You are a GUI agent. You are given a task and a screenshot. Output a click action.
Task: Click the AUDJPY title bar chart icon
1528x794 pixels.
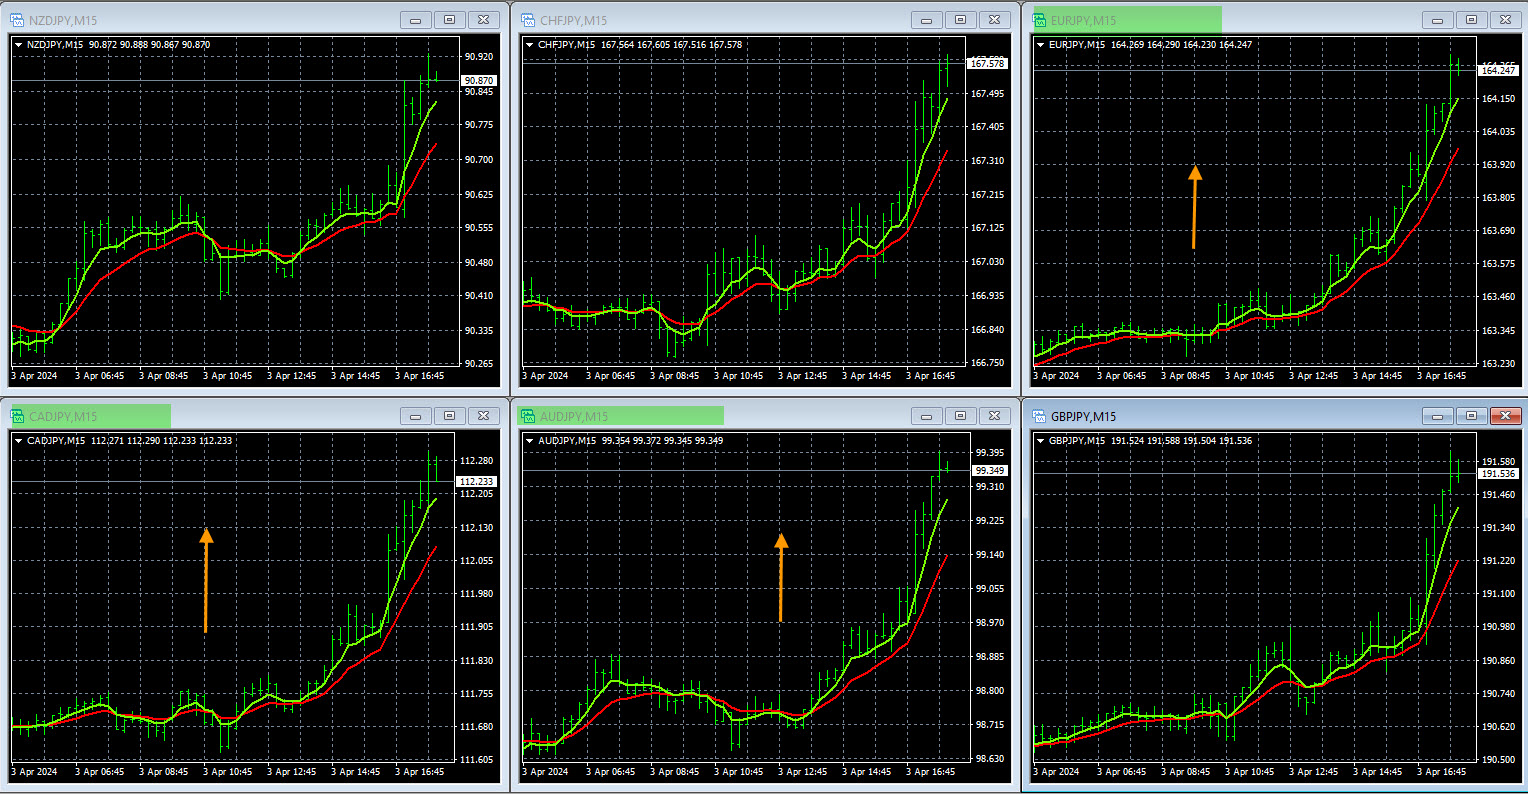click(528, 416)
